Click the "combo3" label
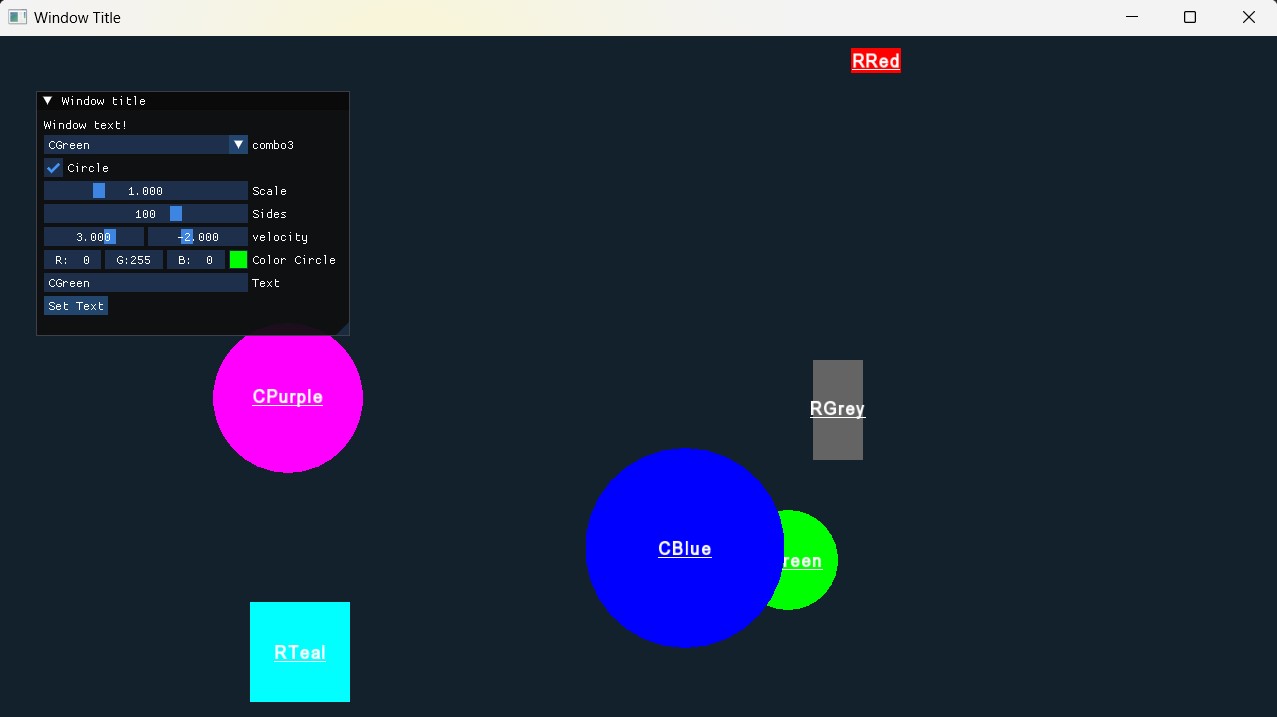Image resolution: width=1277 pixels, height=717 pixels. tap(273, 145)
